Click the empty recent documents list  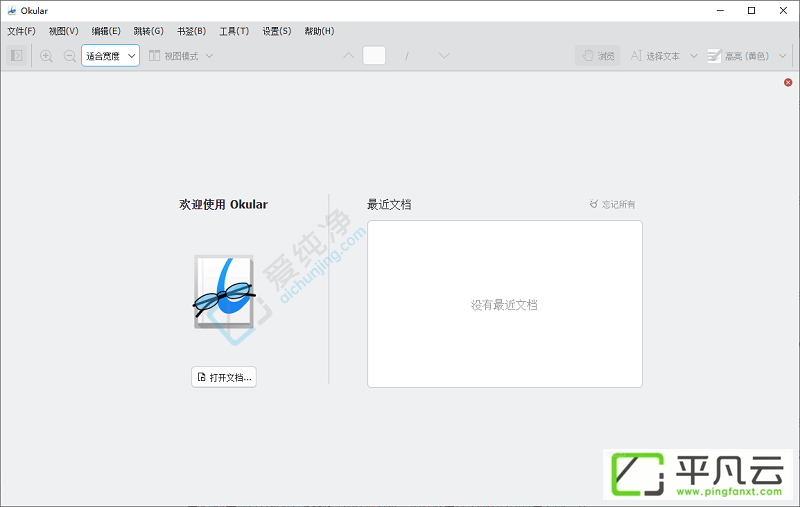[x=505, y=304]
